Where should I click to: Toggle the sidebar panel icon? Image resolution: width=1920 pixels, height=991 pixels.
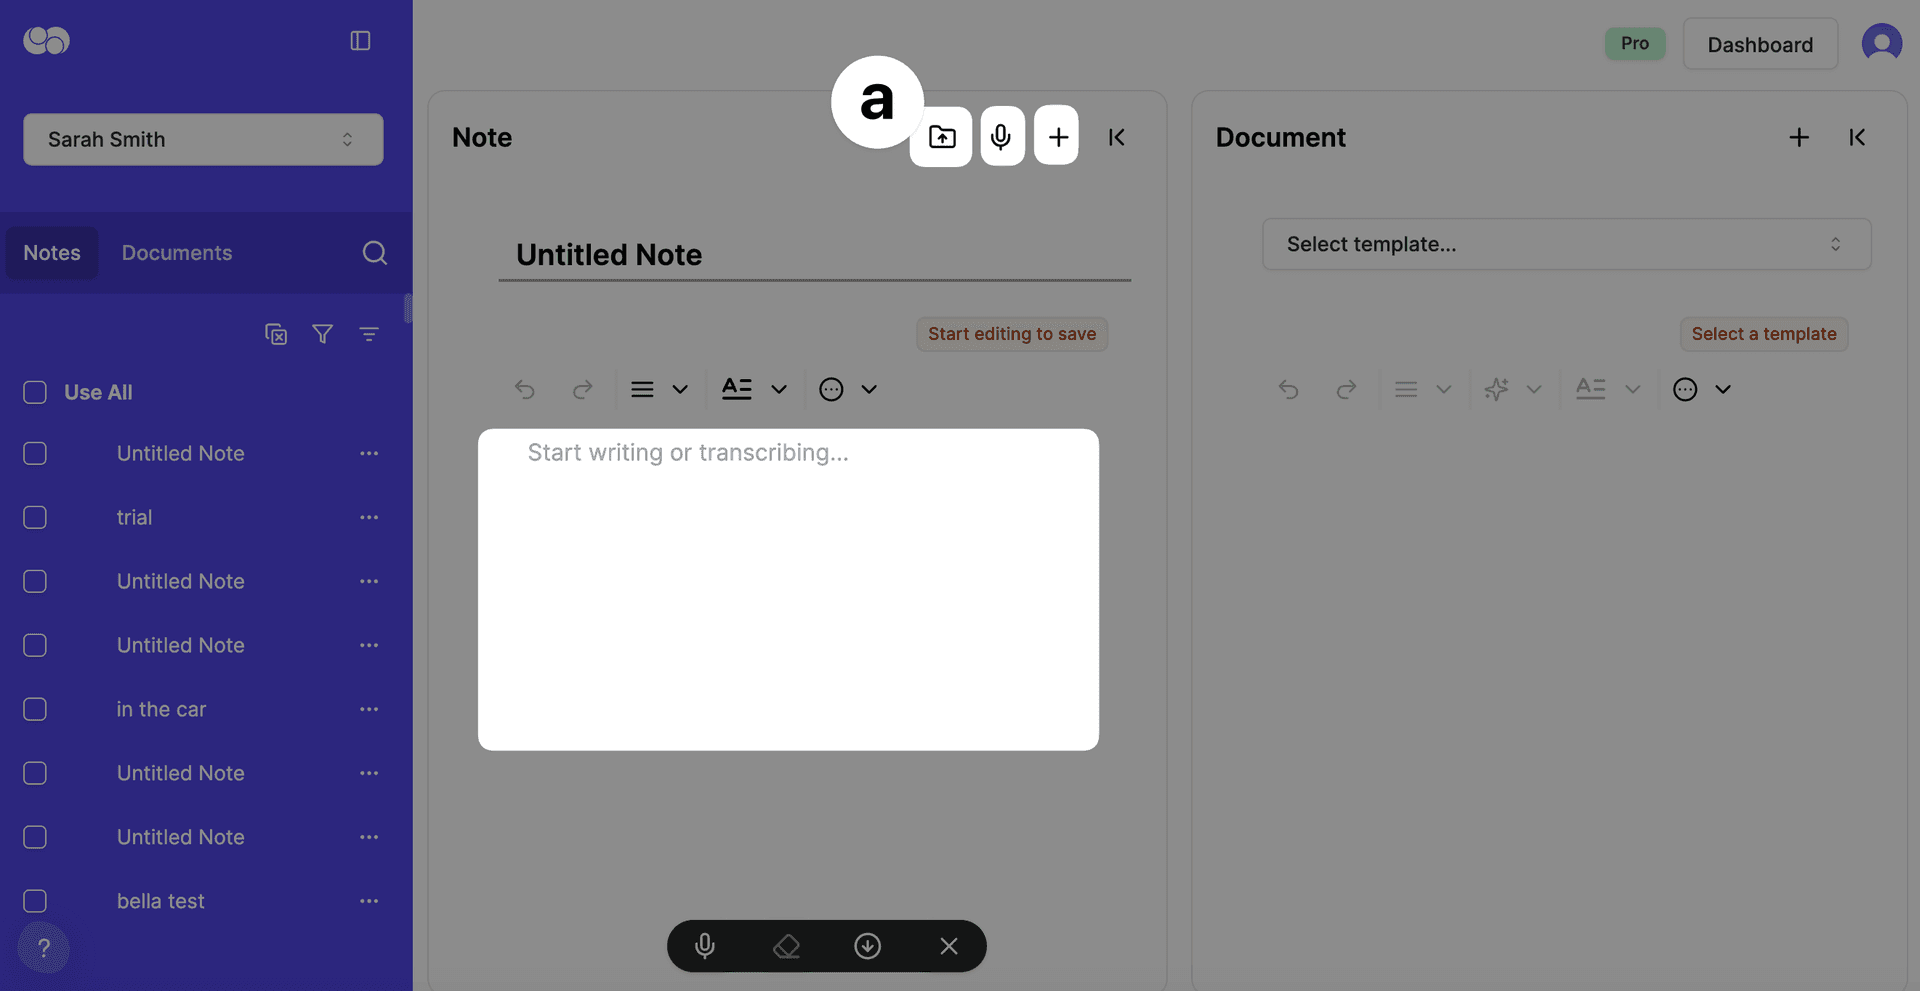coord(360,41)
